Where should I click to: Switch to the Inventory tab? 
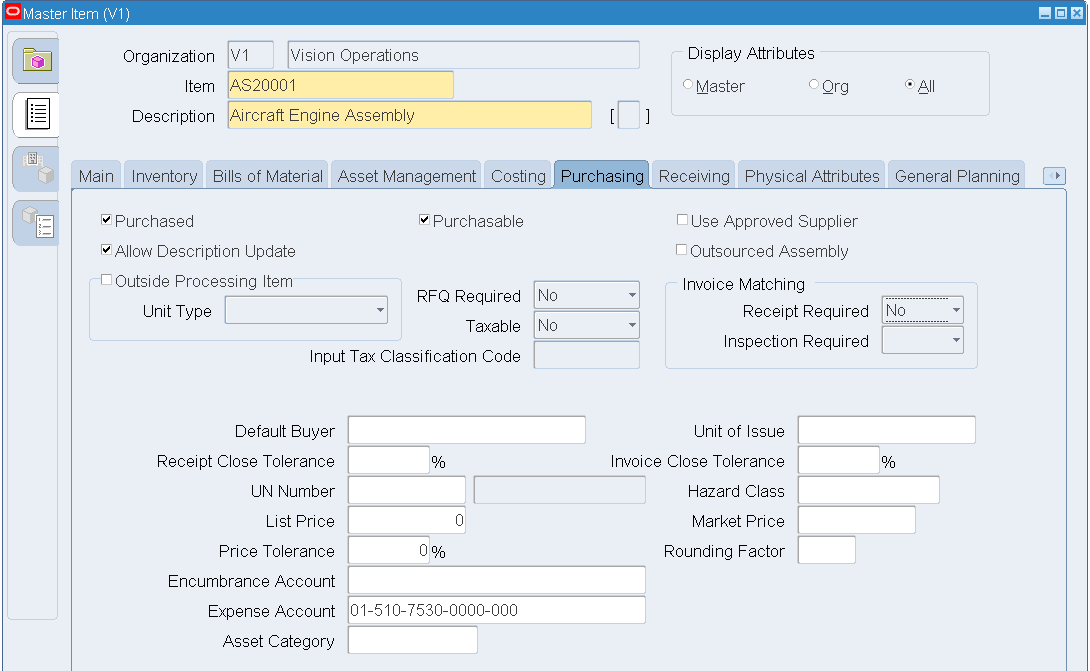[164, 176]
